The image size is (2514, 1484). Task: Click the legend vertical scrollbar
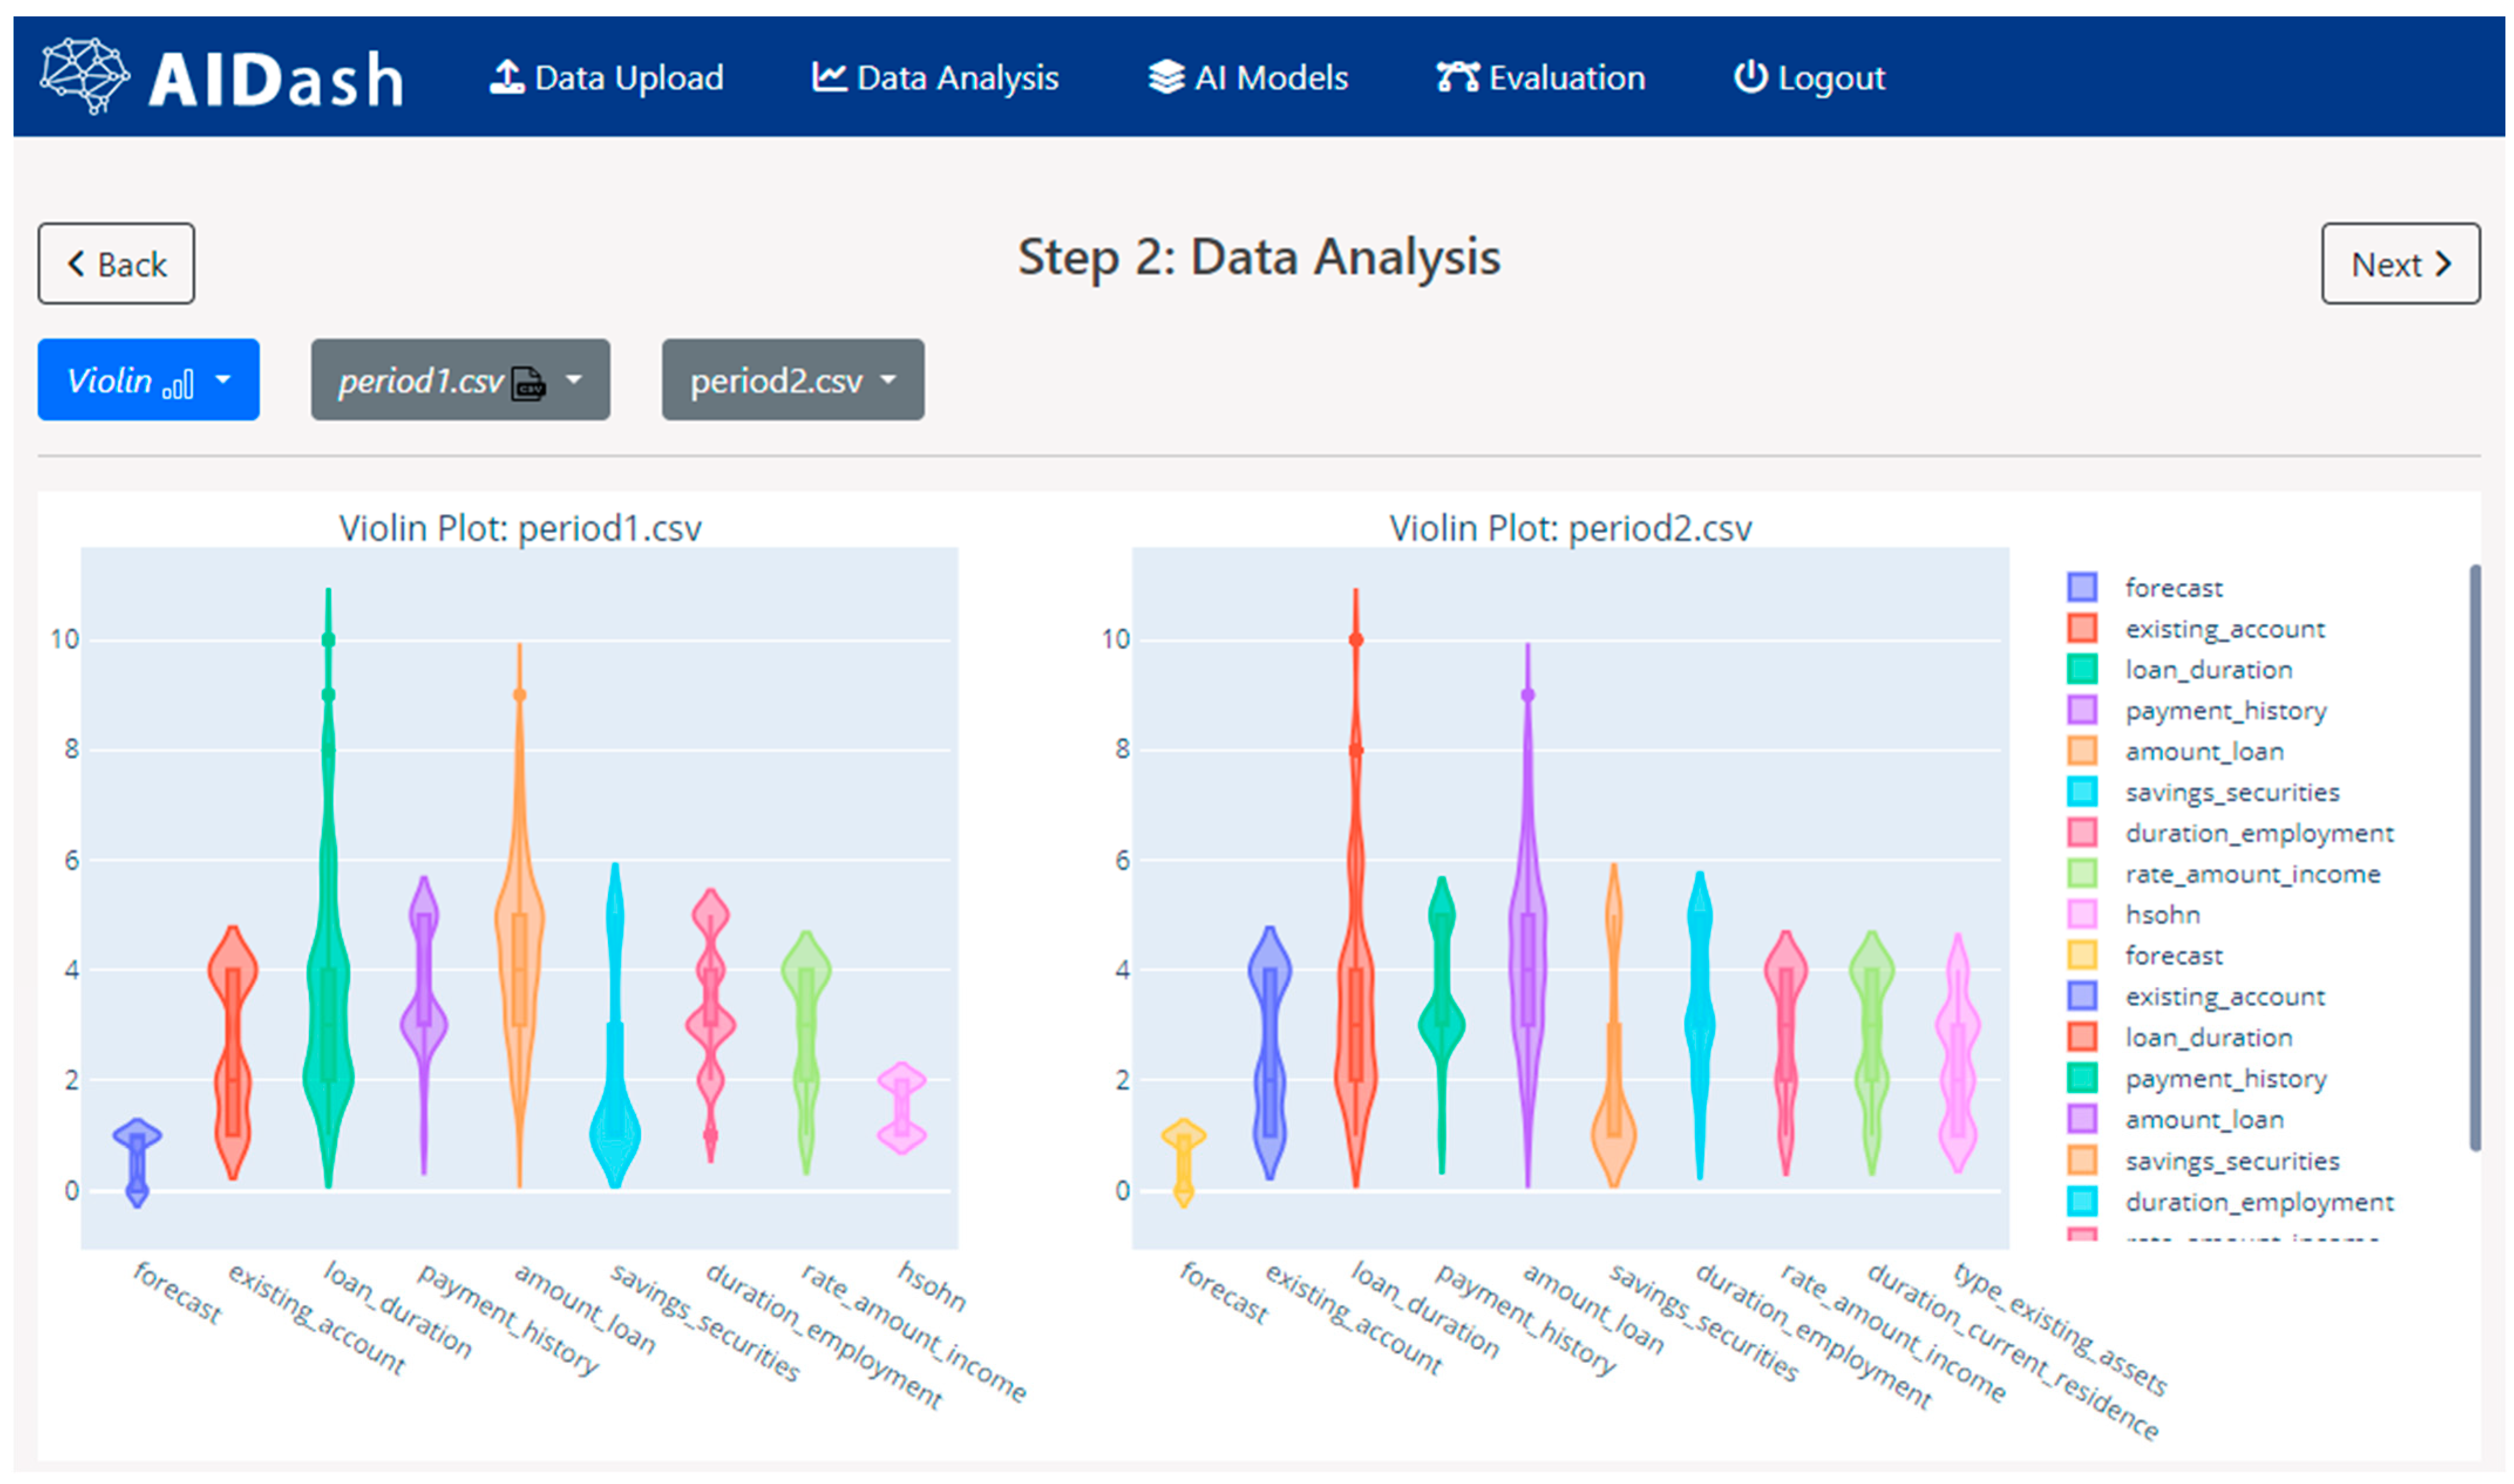pyautogui.click(x=2474, y=858)
